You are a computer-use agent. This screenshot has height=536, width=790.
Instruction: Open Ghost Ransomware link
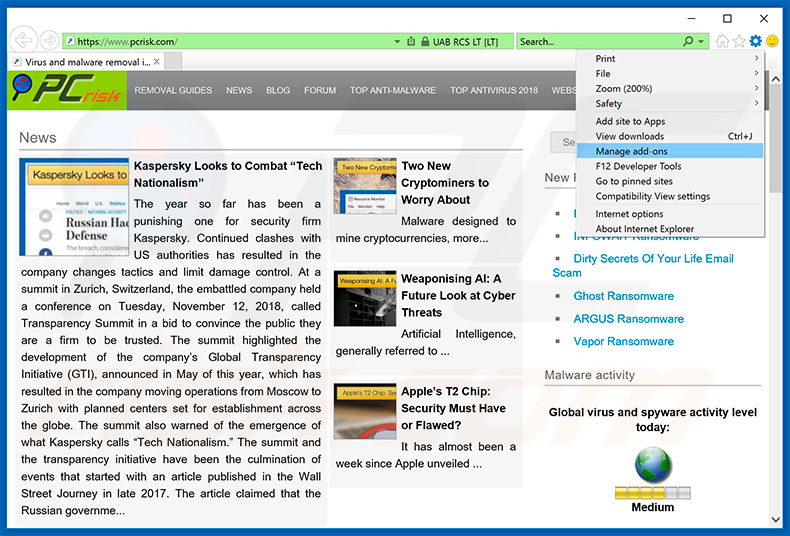(623, 296)
